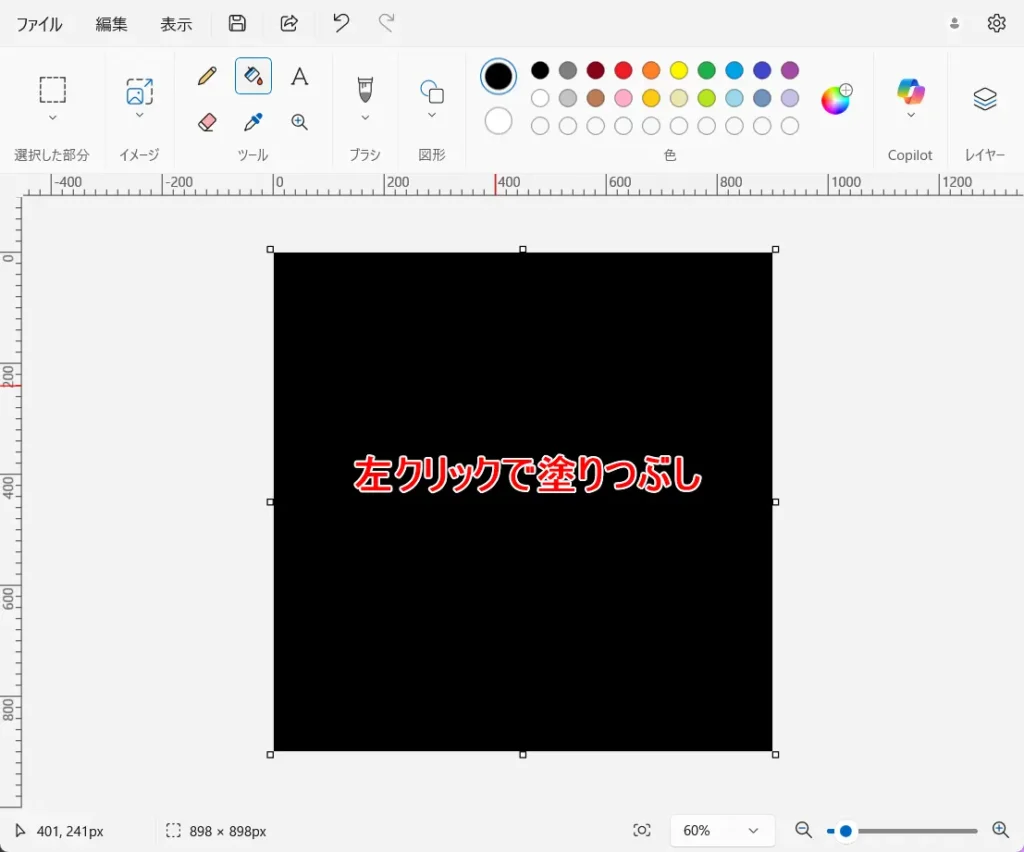Viewport: 1024px width, 852px height.
Task: Open the account profile icon
Action: pyautogui.click(x=954, y=24)
